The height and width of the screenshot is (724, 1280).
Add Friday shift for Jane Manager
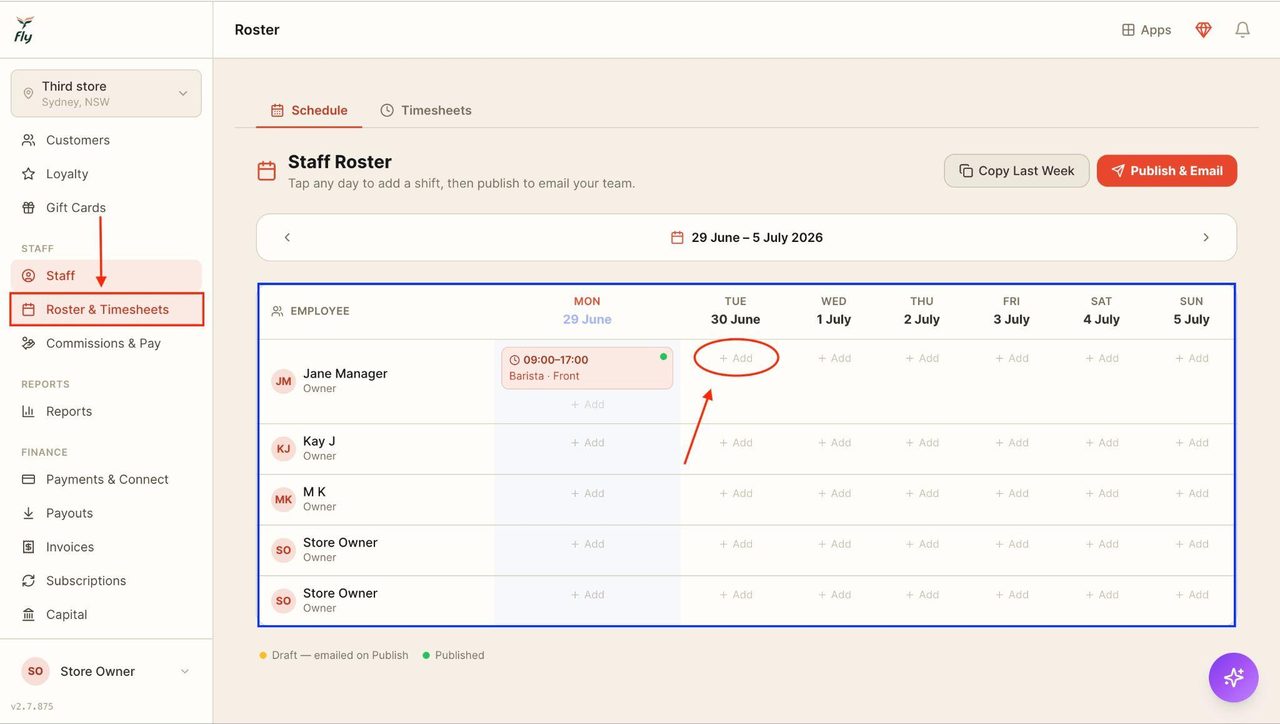pyautogui.click(x=1012, y=358)
